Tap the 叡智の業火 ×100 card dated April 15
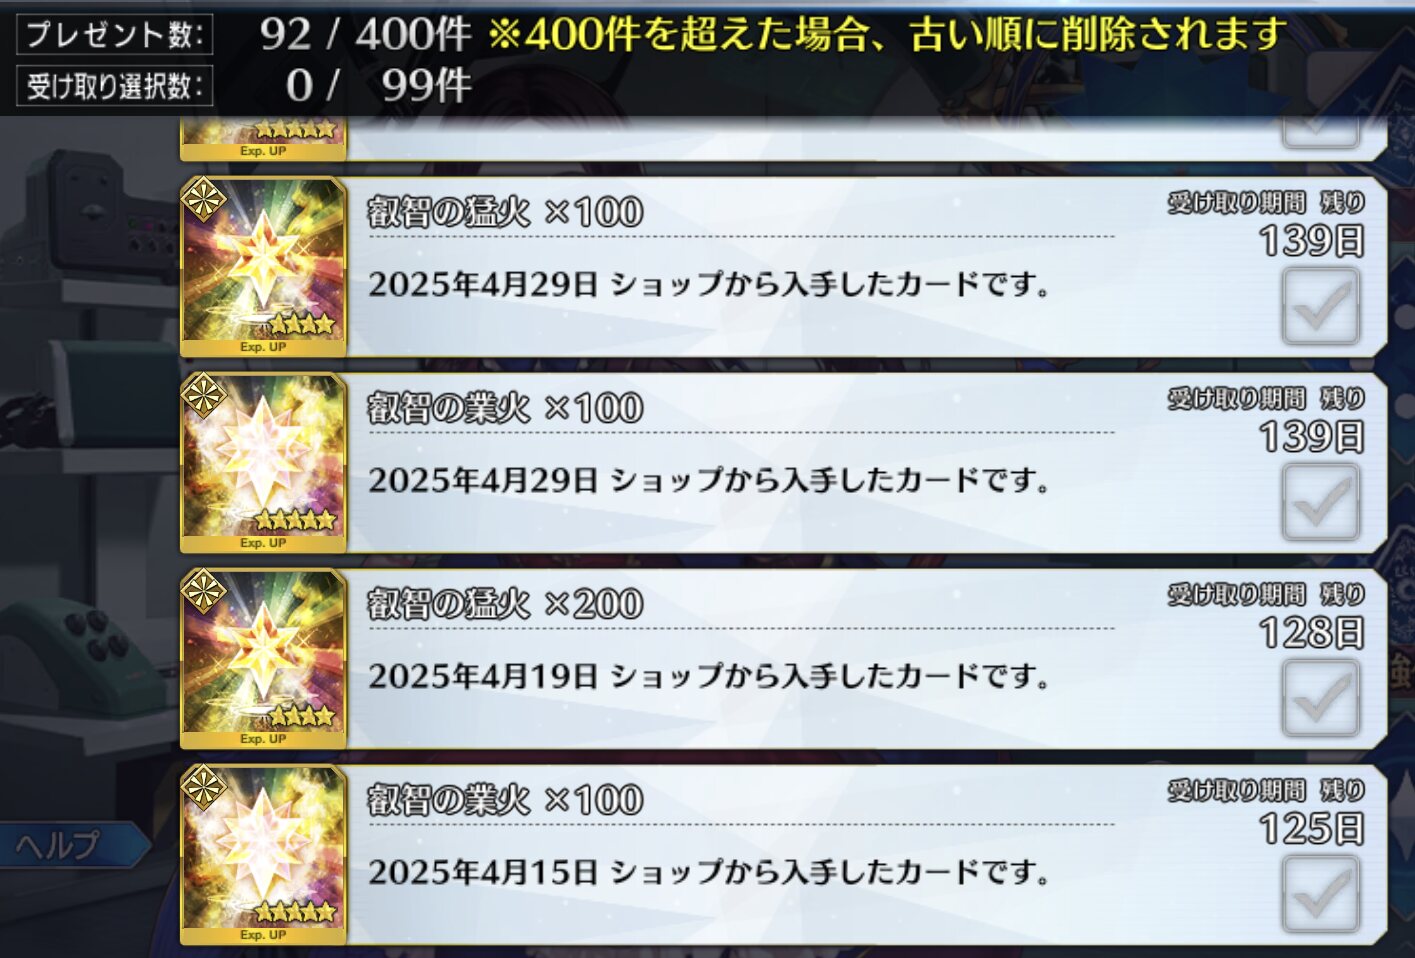 point(264,855)
